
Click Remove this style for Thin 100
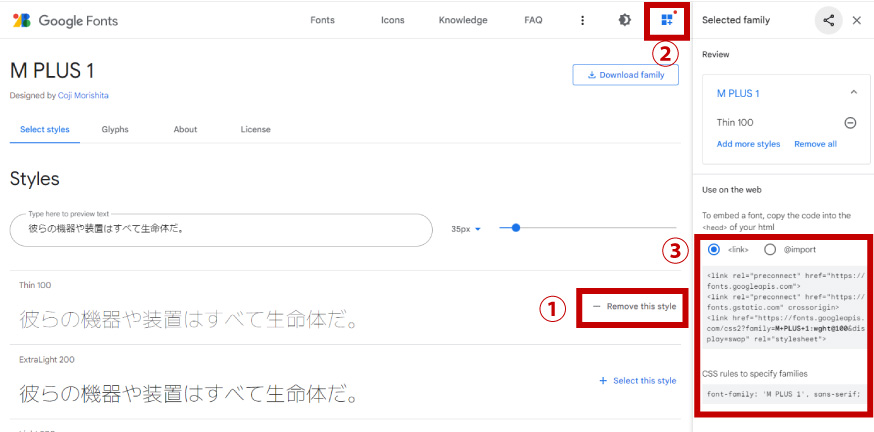(x=634, y=306)
